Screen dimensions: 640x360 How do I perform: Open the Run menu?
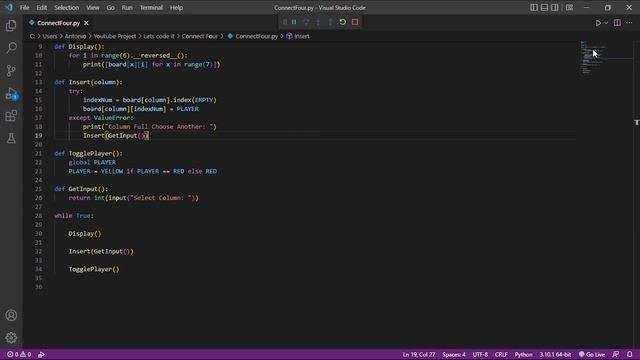point(127,8)
